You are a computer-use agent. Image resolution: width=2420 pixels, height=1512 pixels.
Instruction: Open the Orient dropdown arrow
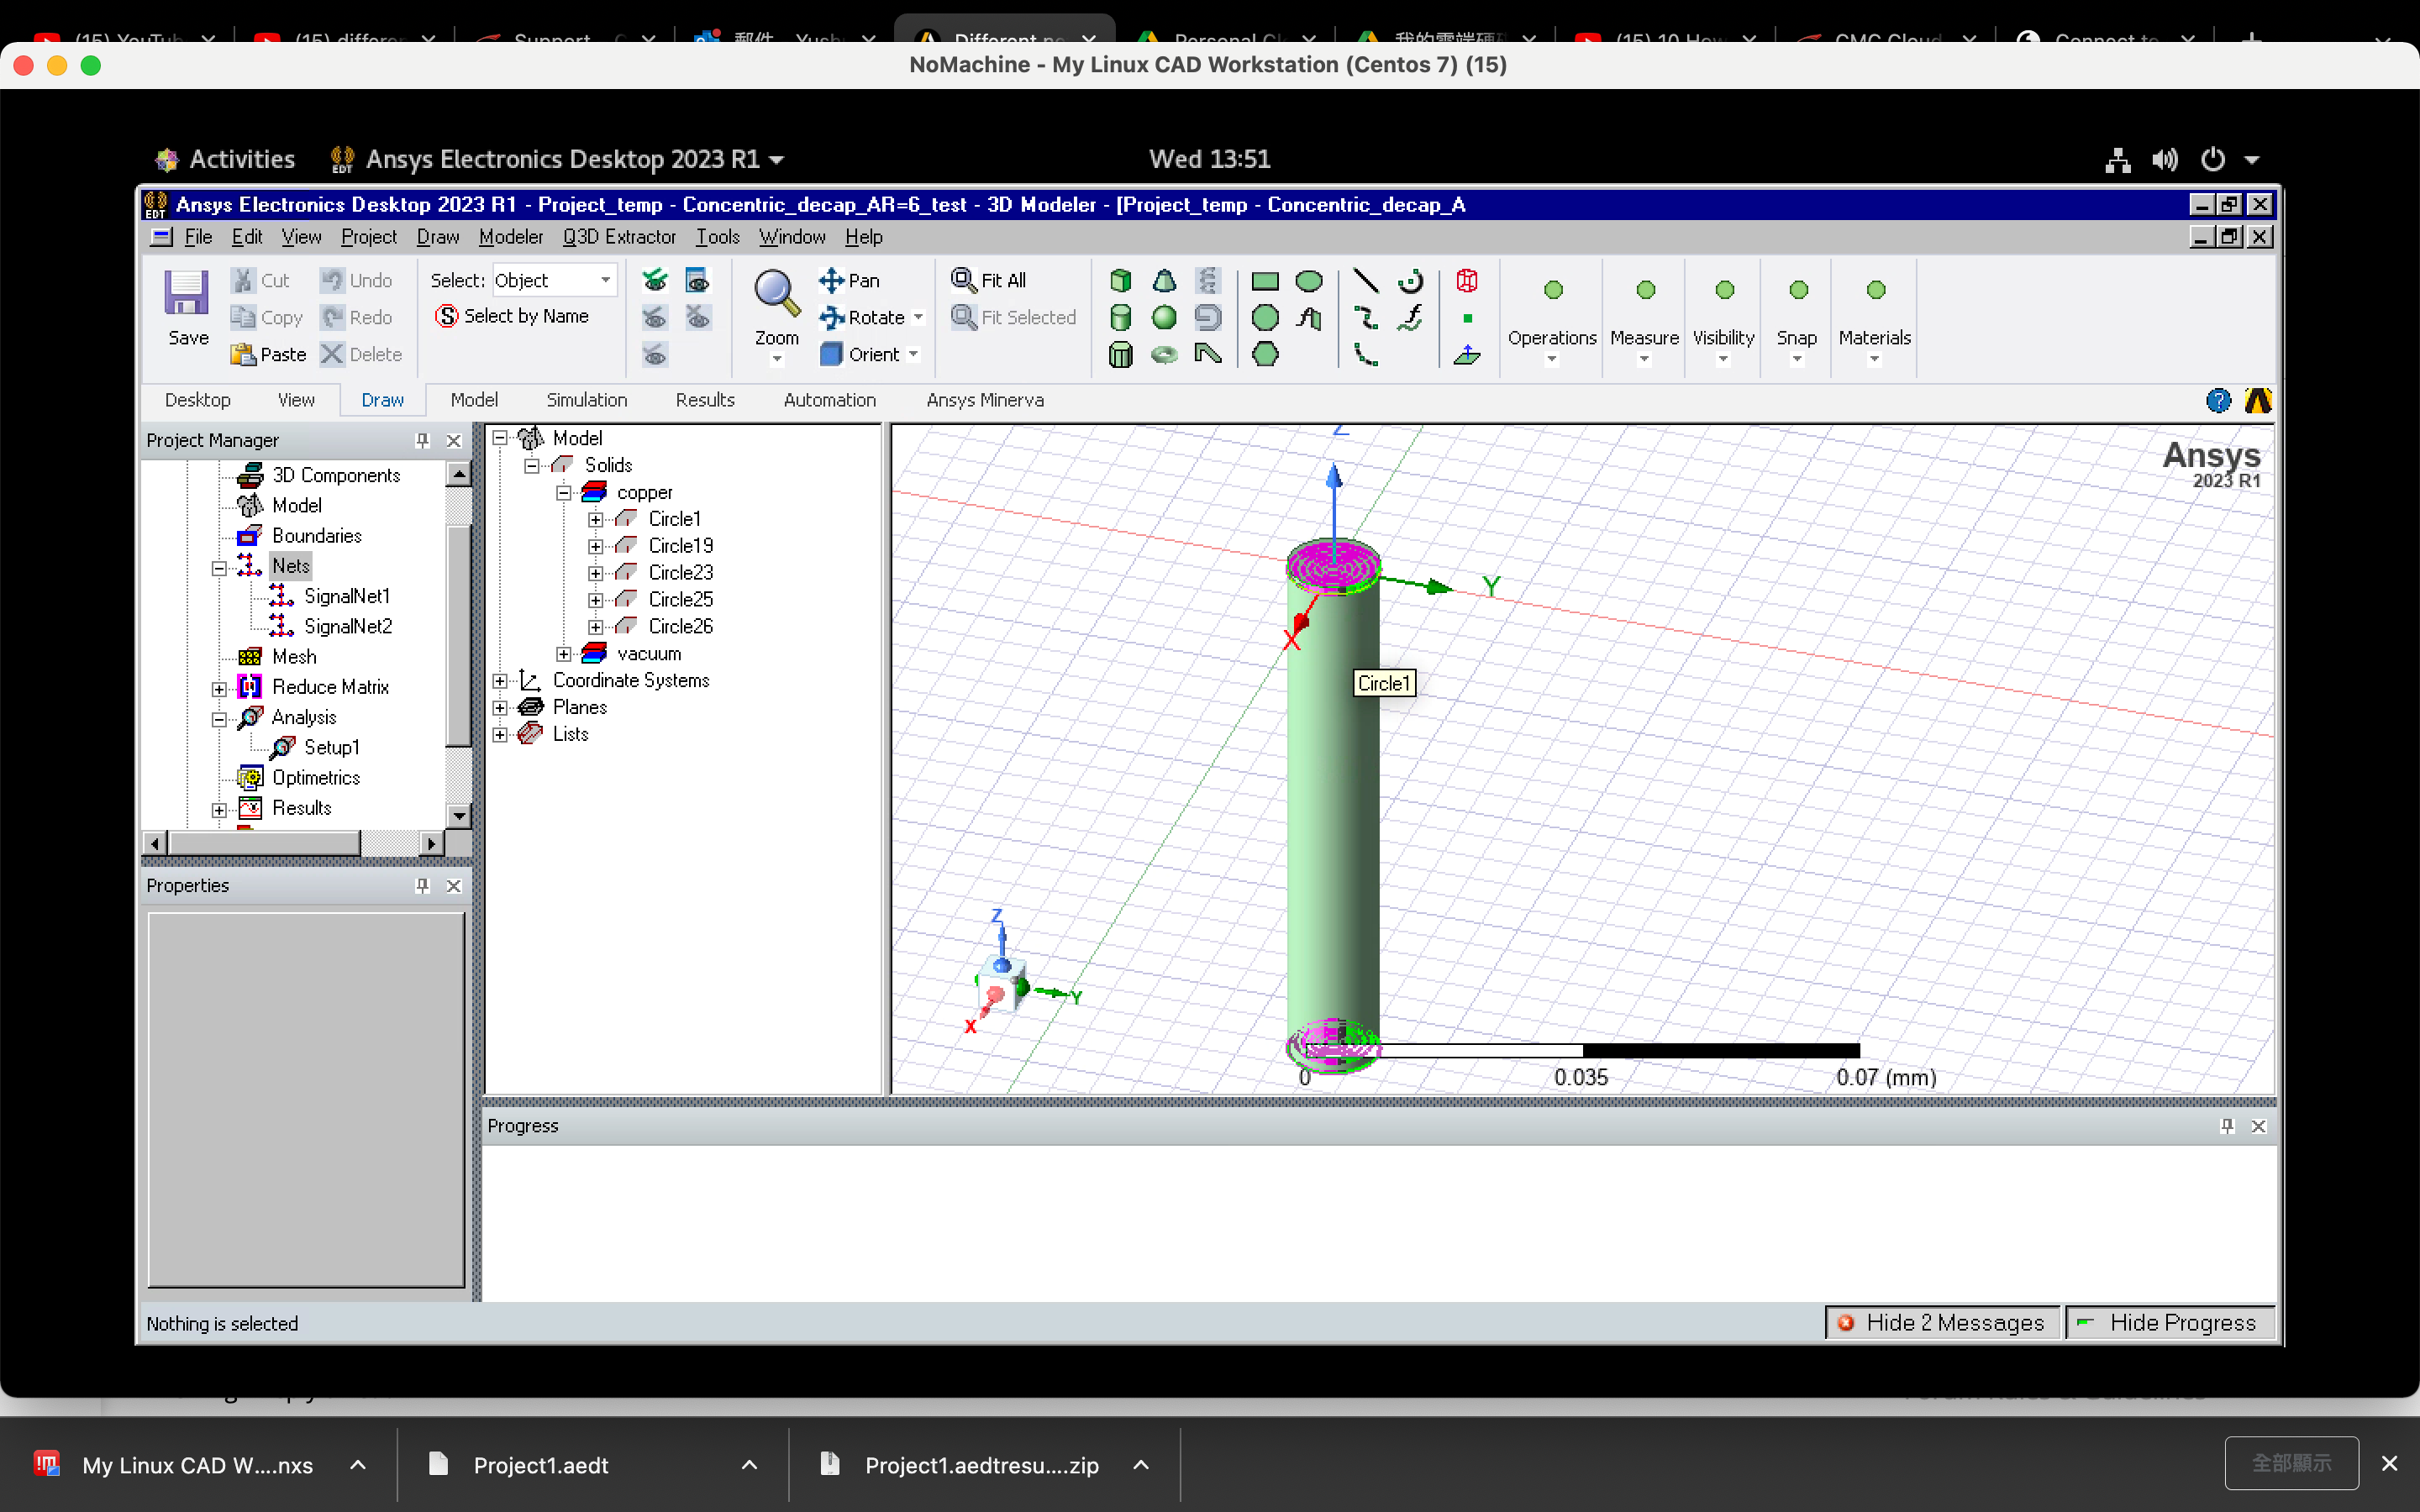(x=913, y=354)
